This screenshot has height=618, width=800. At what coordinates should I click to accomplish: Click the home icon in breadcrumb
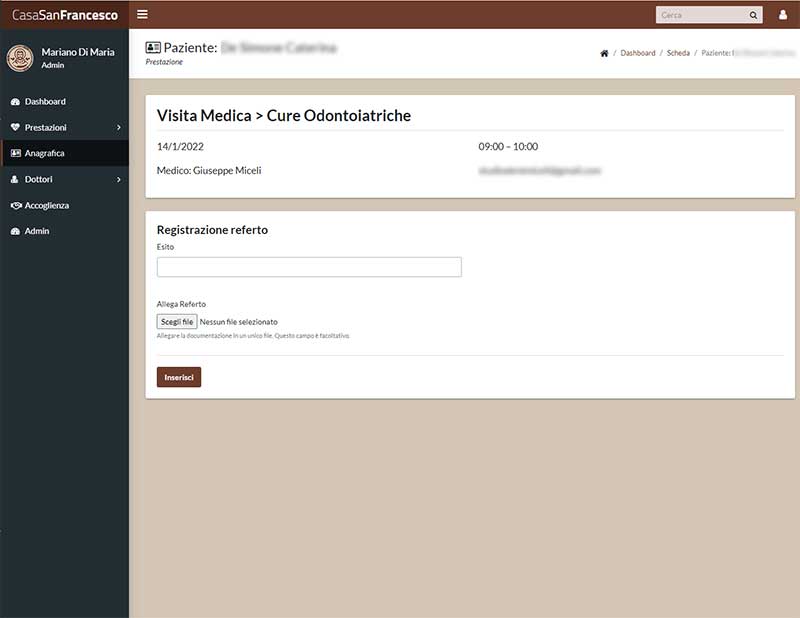(604, 53)
